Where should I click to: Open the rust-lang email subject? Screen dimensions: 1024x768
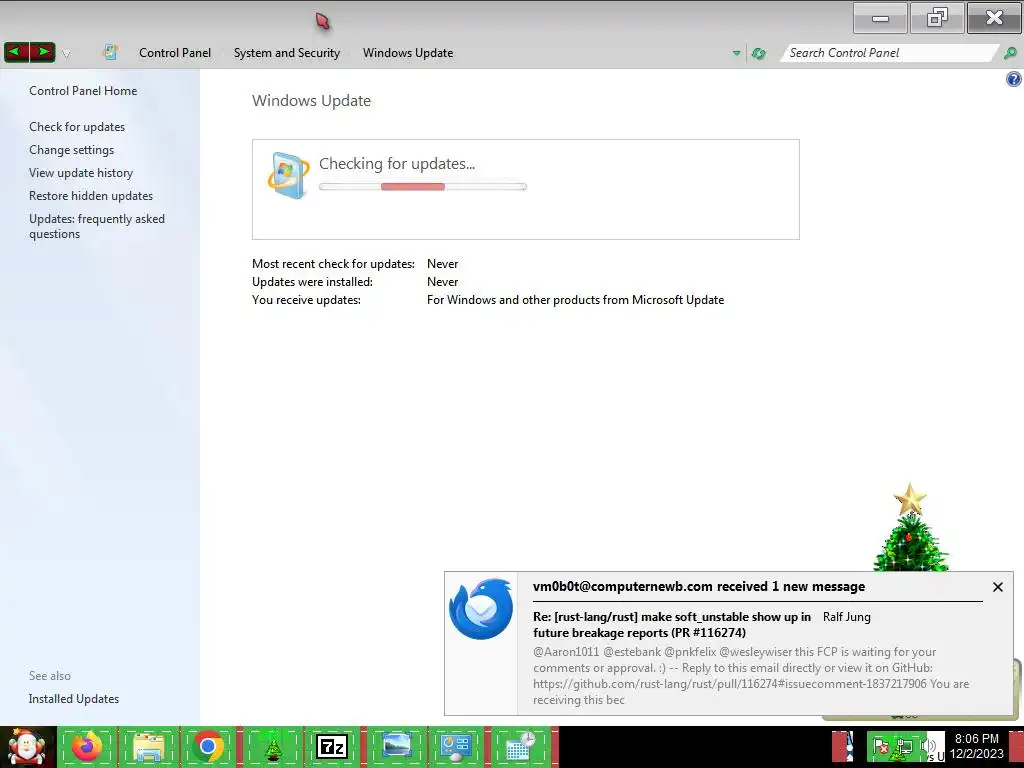click(672, 624)
